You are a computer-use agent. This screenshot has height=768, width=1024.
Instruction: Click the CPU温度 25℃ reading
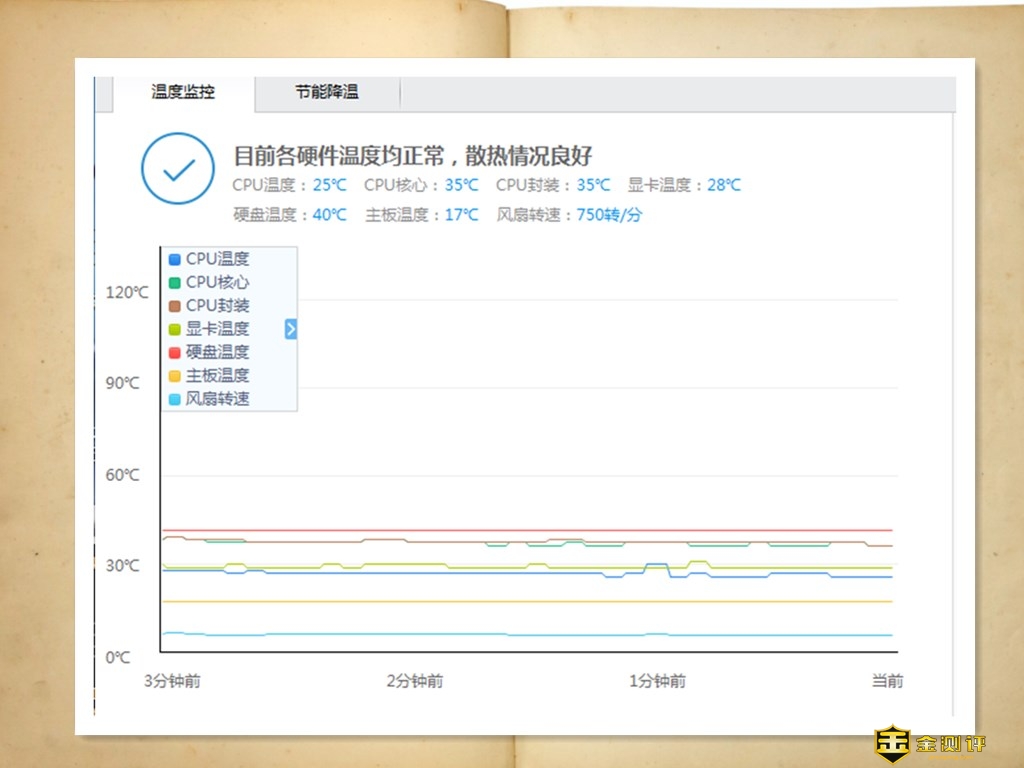click(x=329, y=185)
